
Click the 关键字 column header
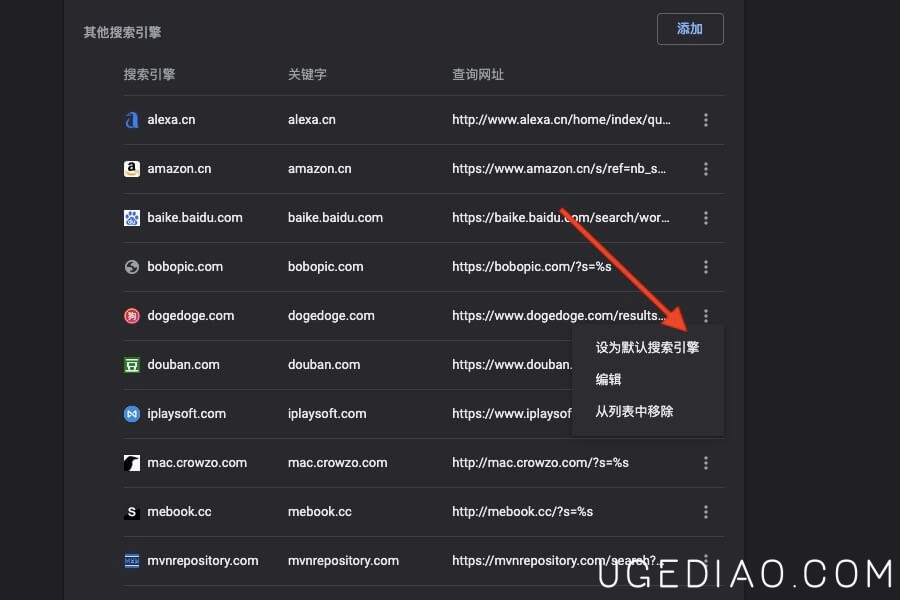[x=307, y=75]
